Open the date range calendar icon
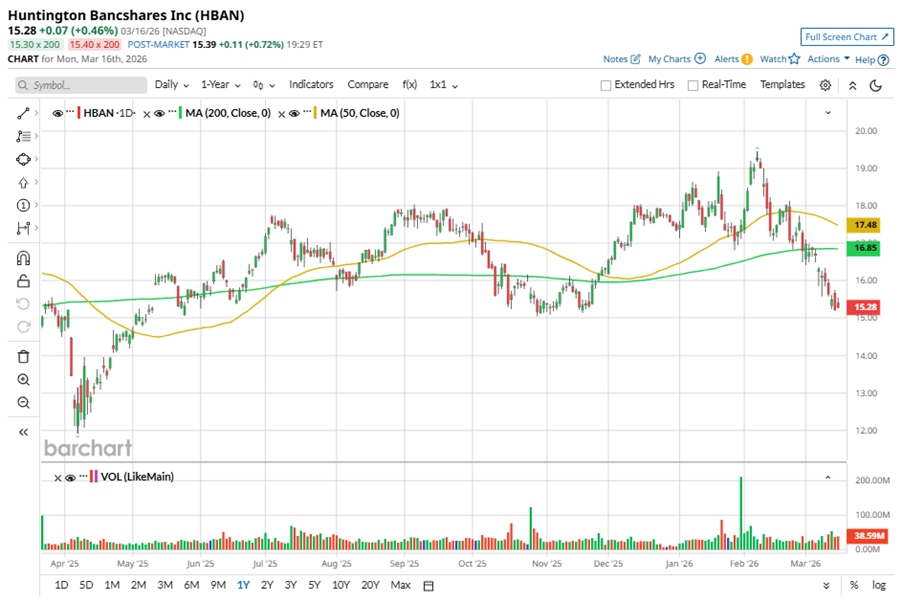 tap(429, 586)
